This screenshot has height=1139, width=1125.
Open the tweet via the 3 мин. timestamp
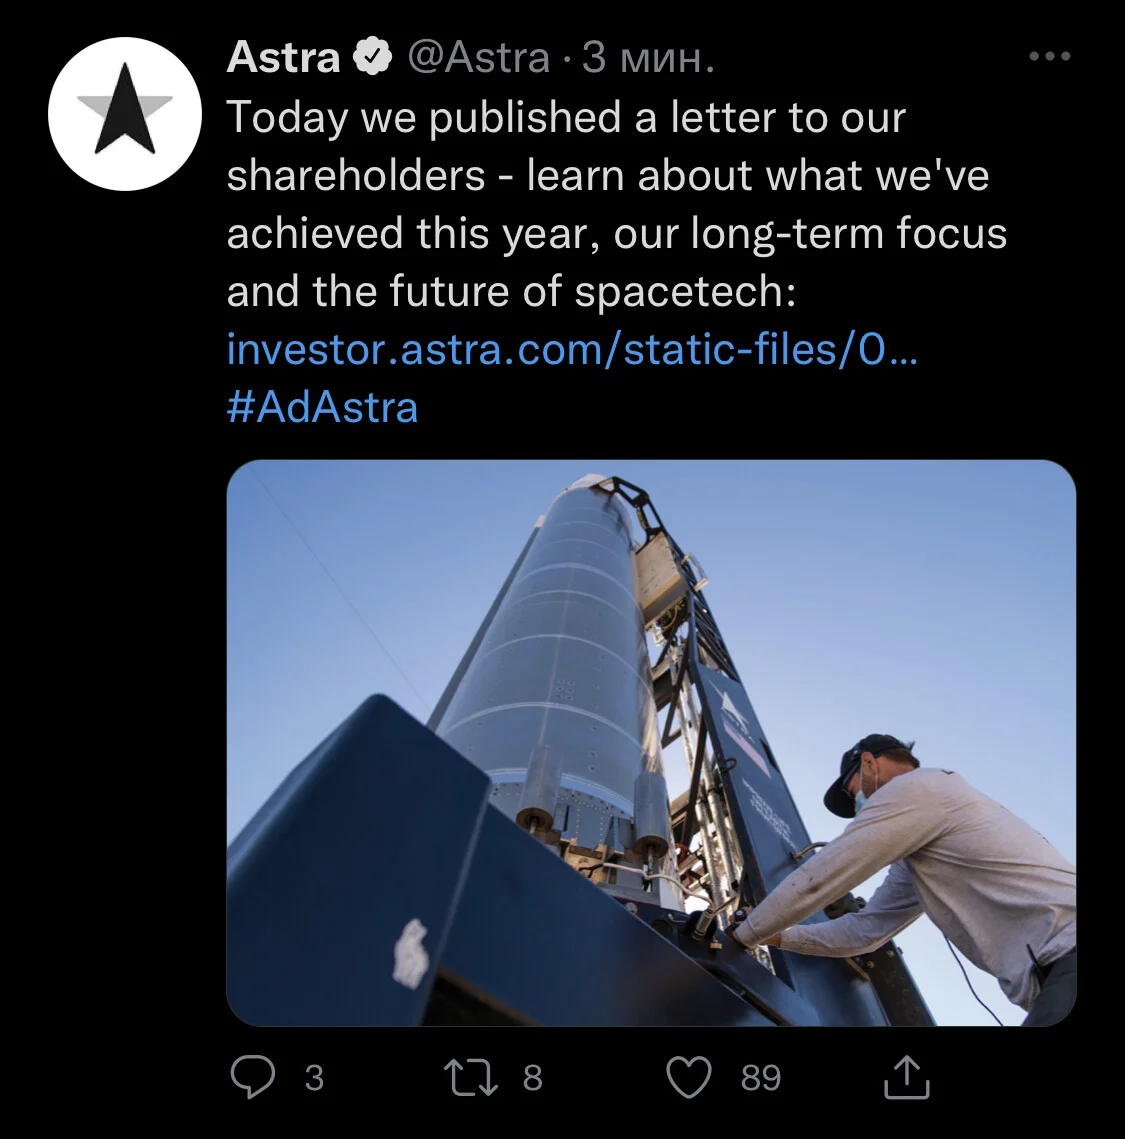(x=648, y=57)
